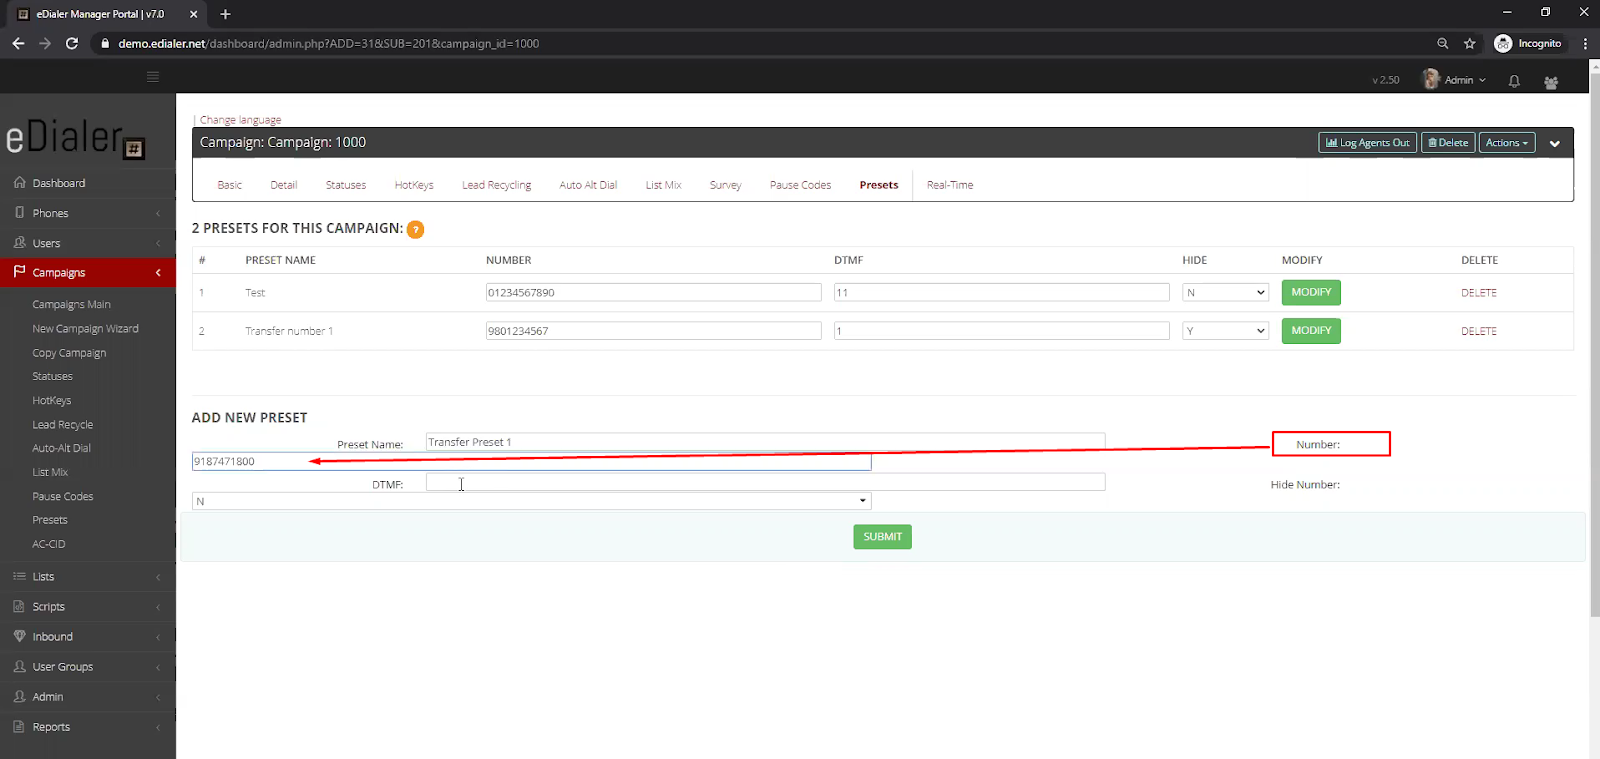Open the user groups icon in header
The width and height of the screenshot is (1600, 759).
1551,82
